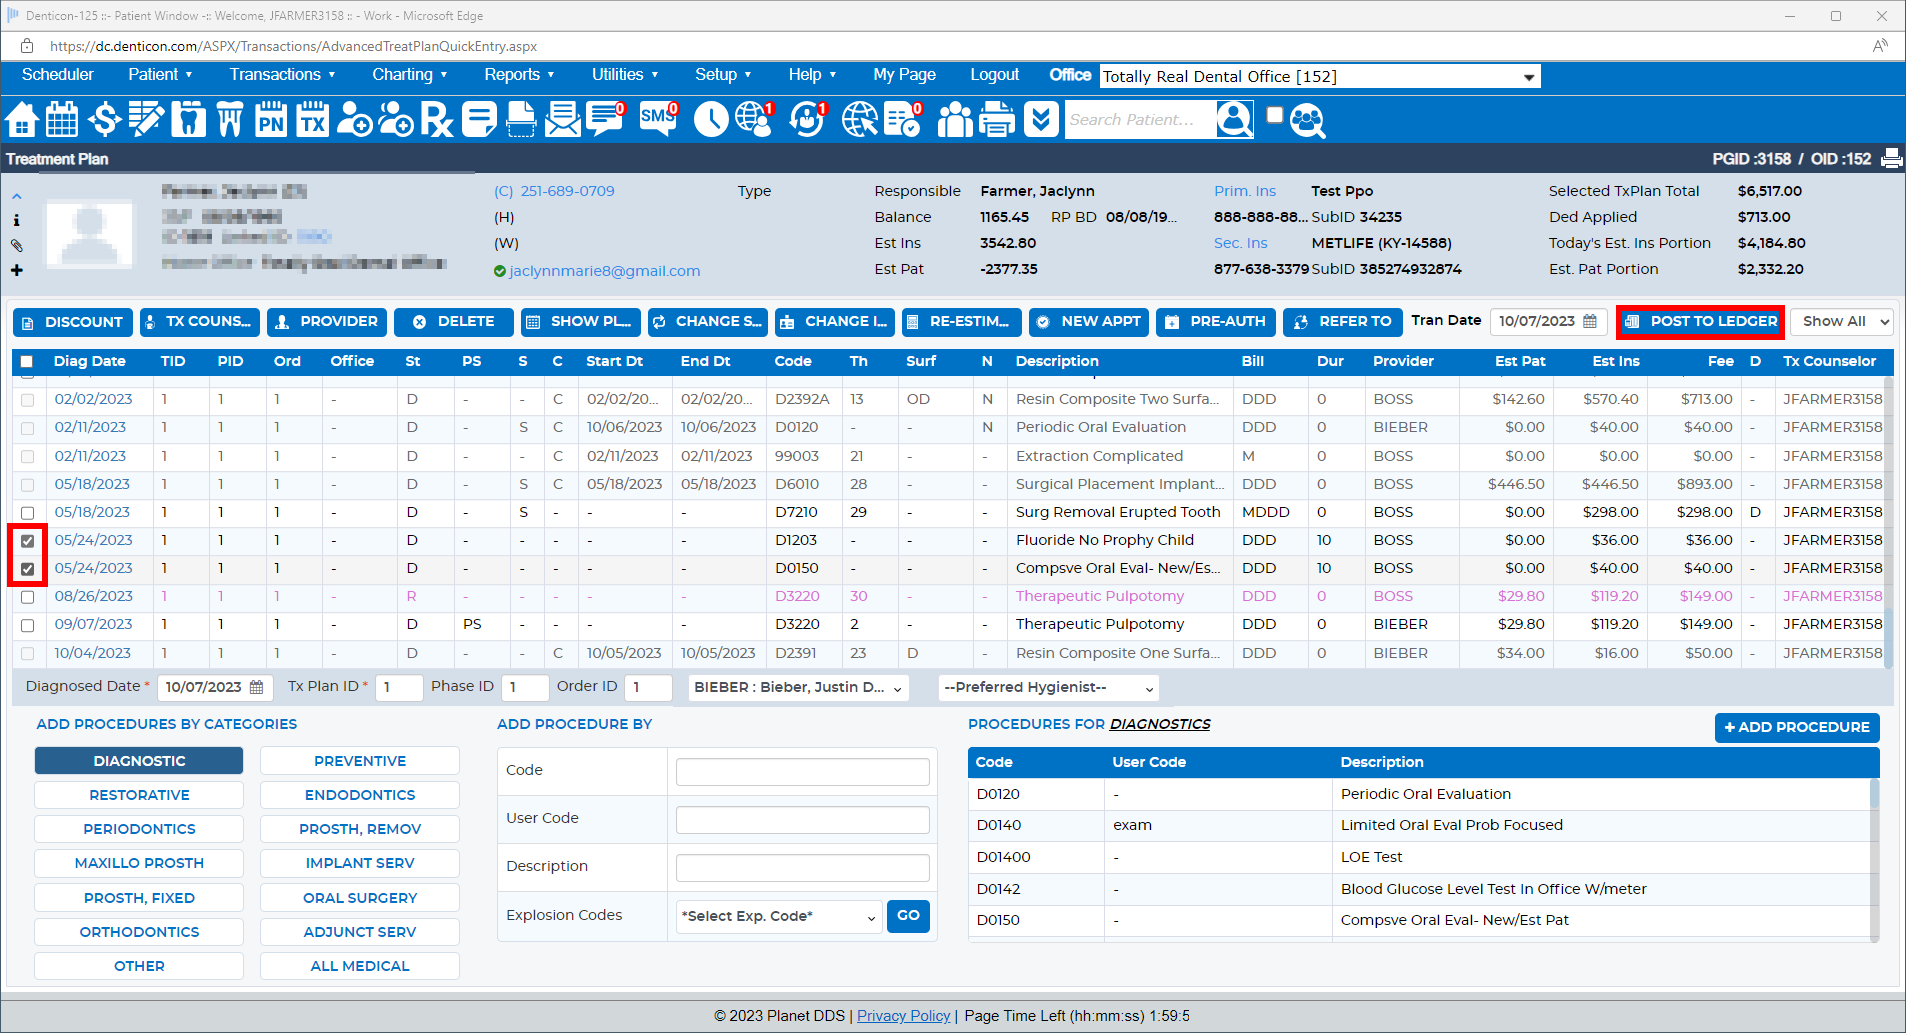Open the Rx prescription icon
This screenshot has height=1033, width=1906.
point(436,120)
